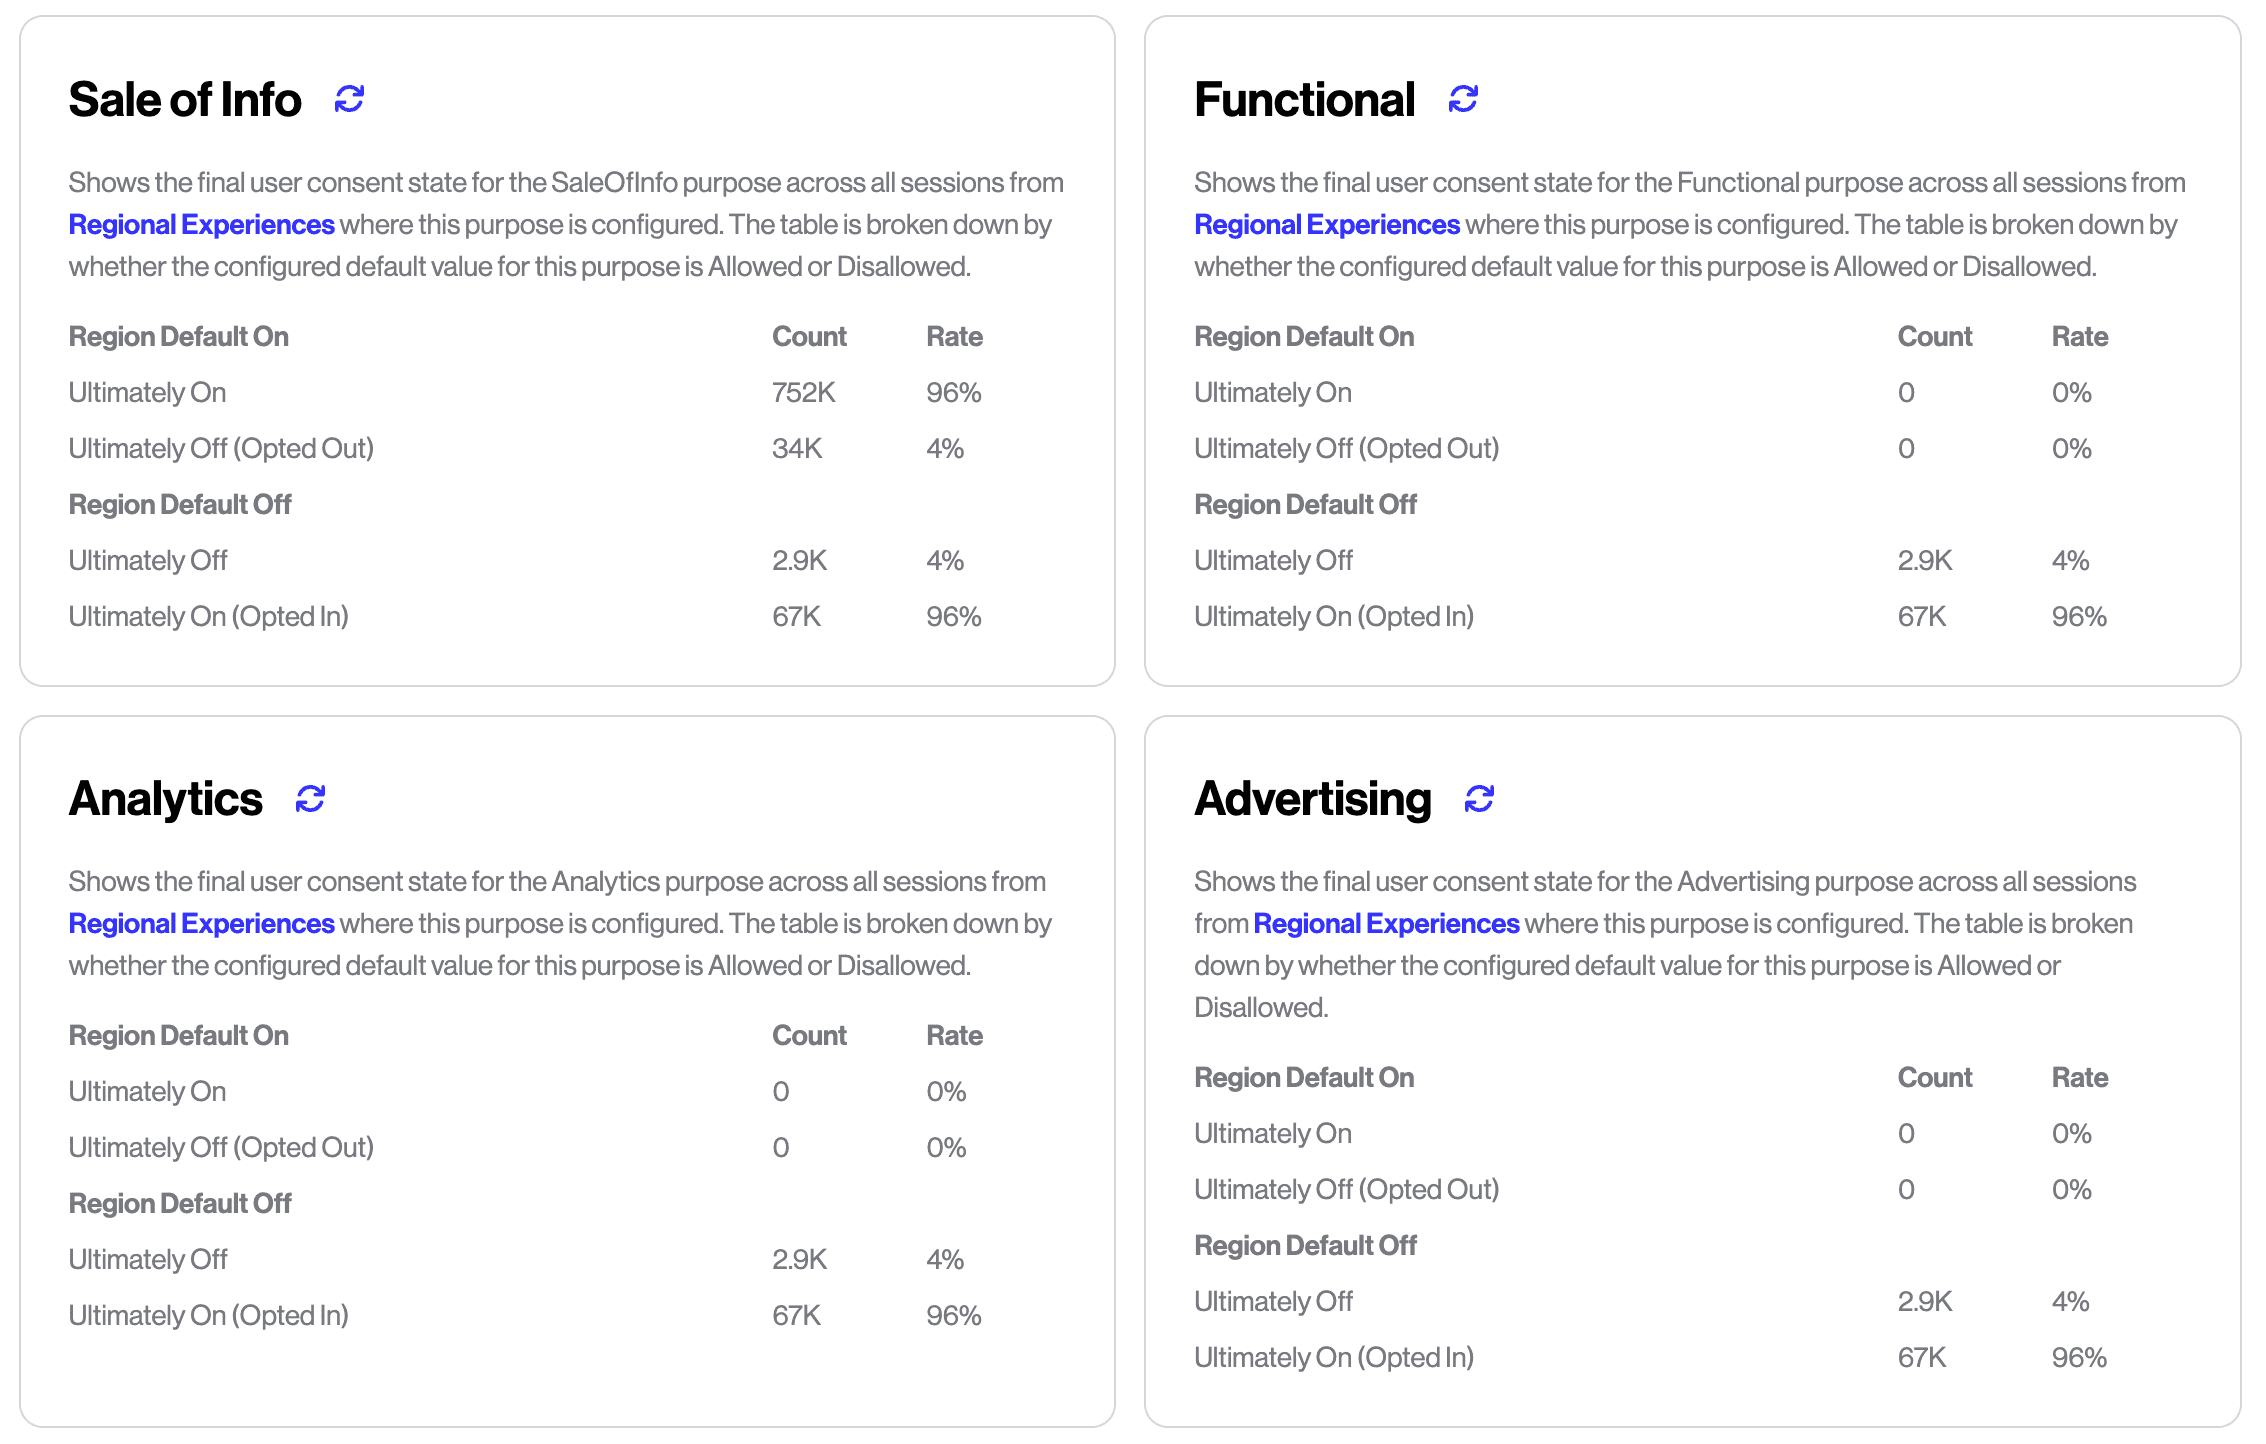Click the Sale of Info heading
The width and height of the screenshot is (2266, 1444).
(x=185, y=100)
